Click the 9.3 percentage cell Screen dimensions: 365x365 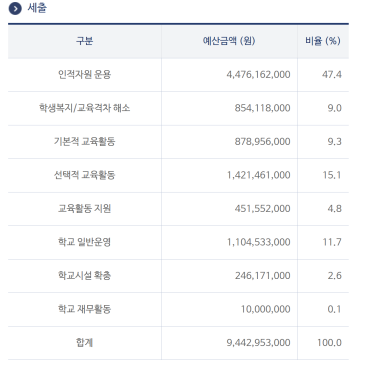334,142
